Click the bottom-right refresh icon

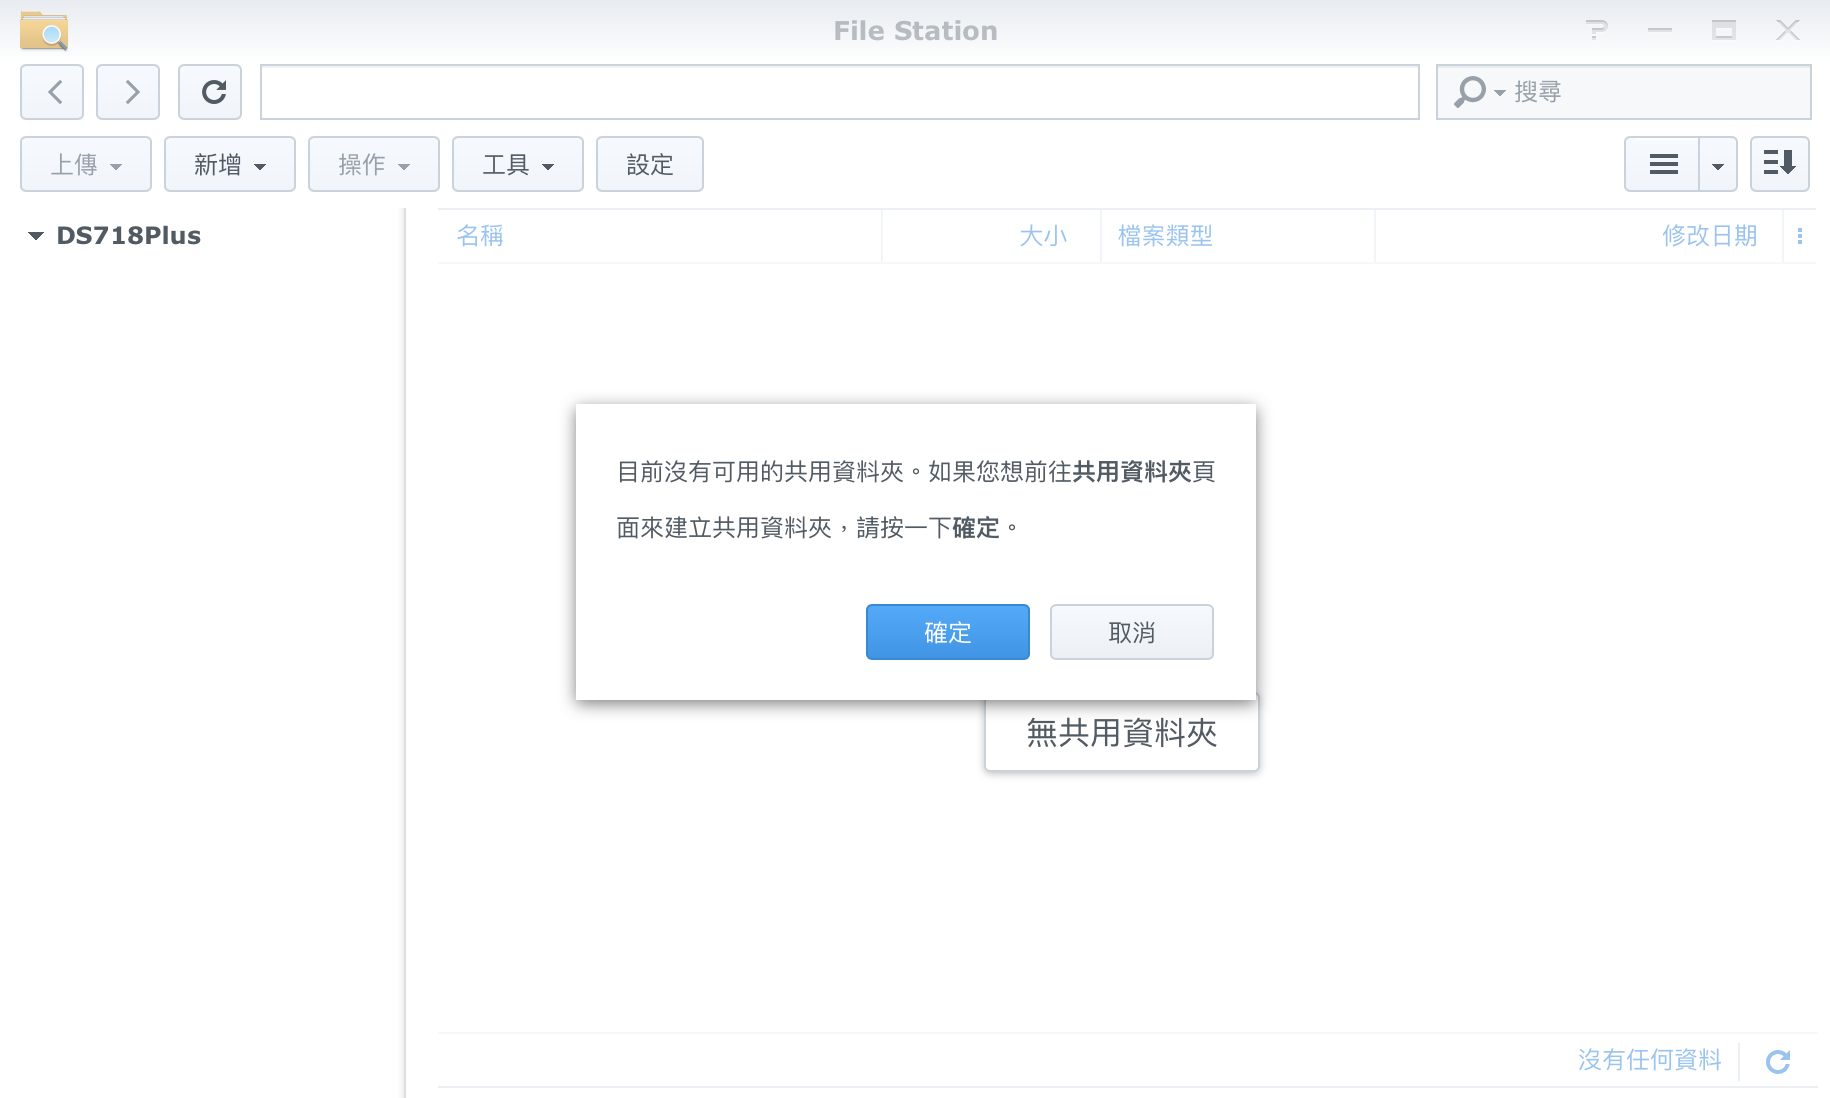click(x=1777, y=1061)
